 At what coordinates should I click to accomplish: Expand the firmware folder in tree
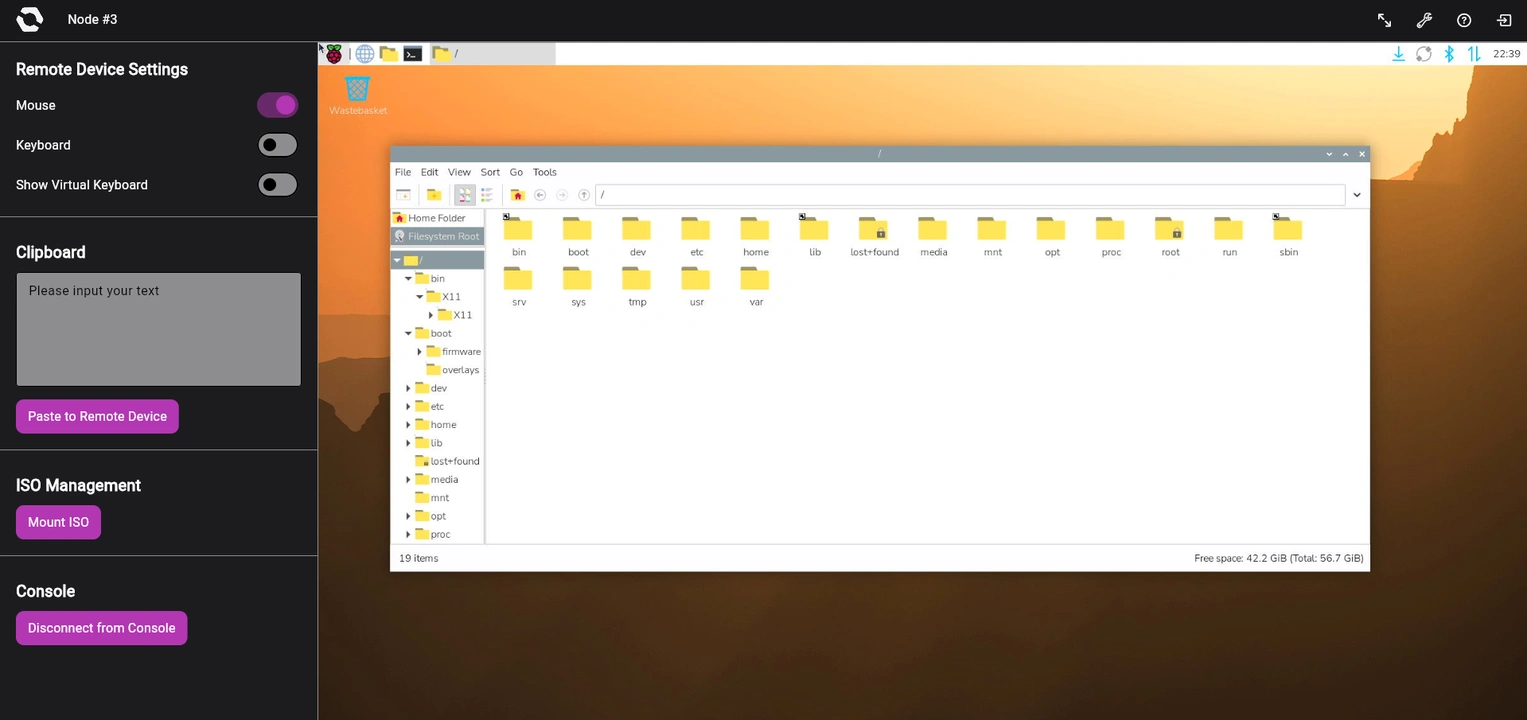point(420,352)
